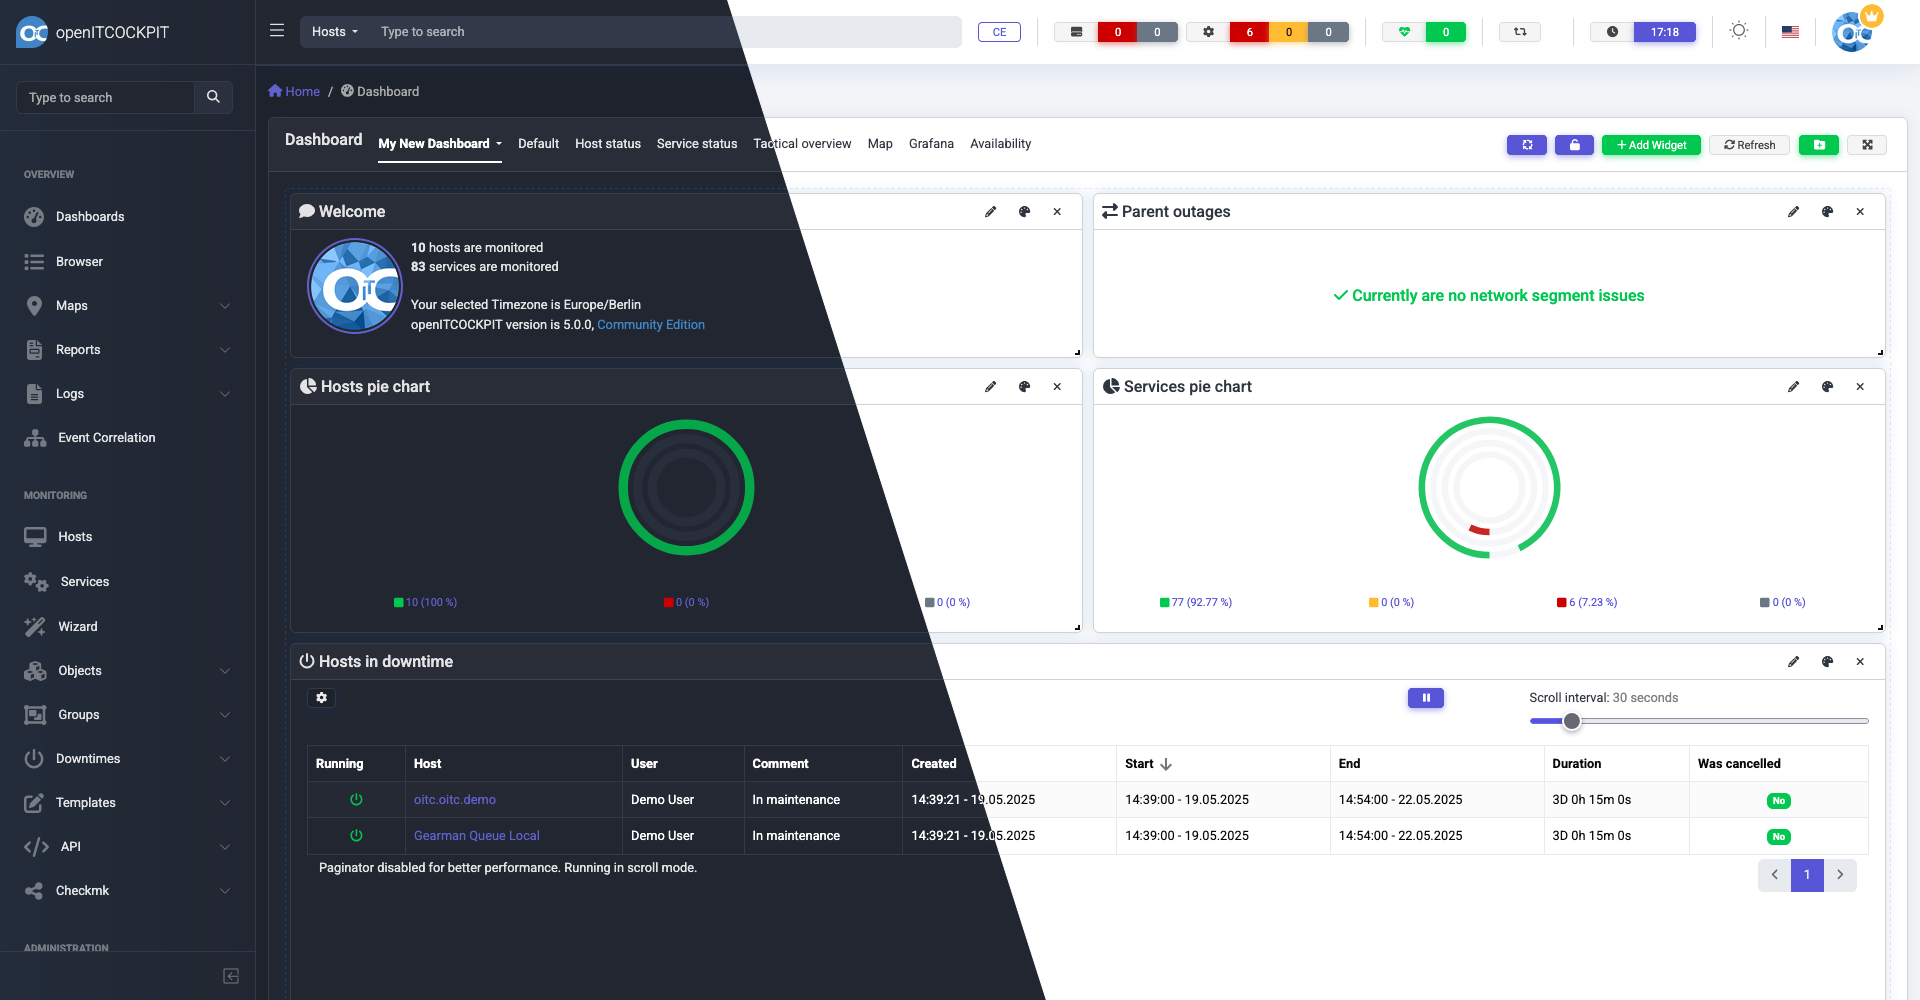The width and height of the screenshot is (1920, 1000).
Task: Click the expand arrows button near Refresh
Action: 1867,145
